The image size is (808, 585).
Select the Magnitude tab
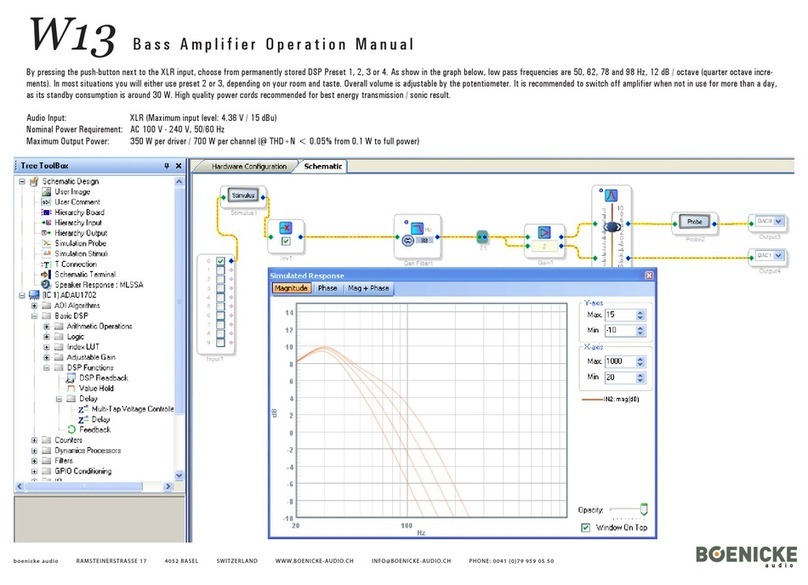291,288
